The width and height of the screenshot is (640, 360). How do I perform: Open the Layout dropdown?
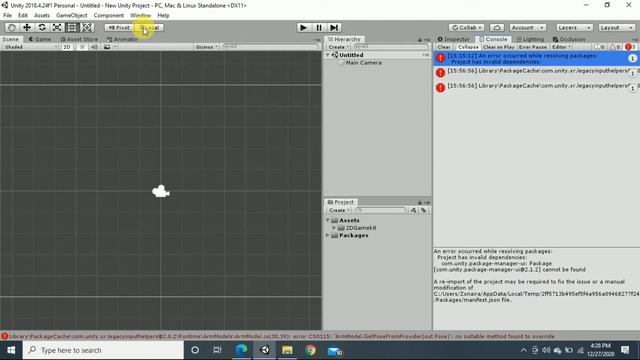point(617,27)
